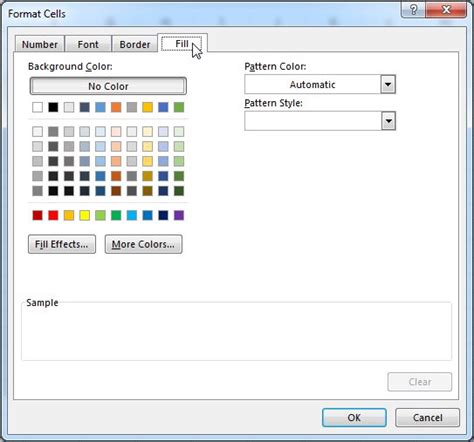
Task: Click the No Color button
Action: coord(108,86)
